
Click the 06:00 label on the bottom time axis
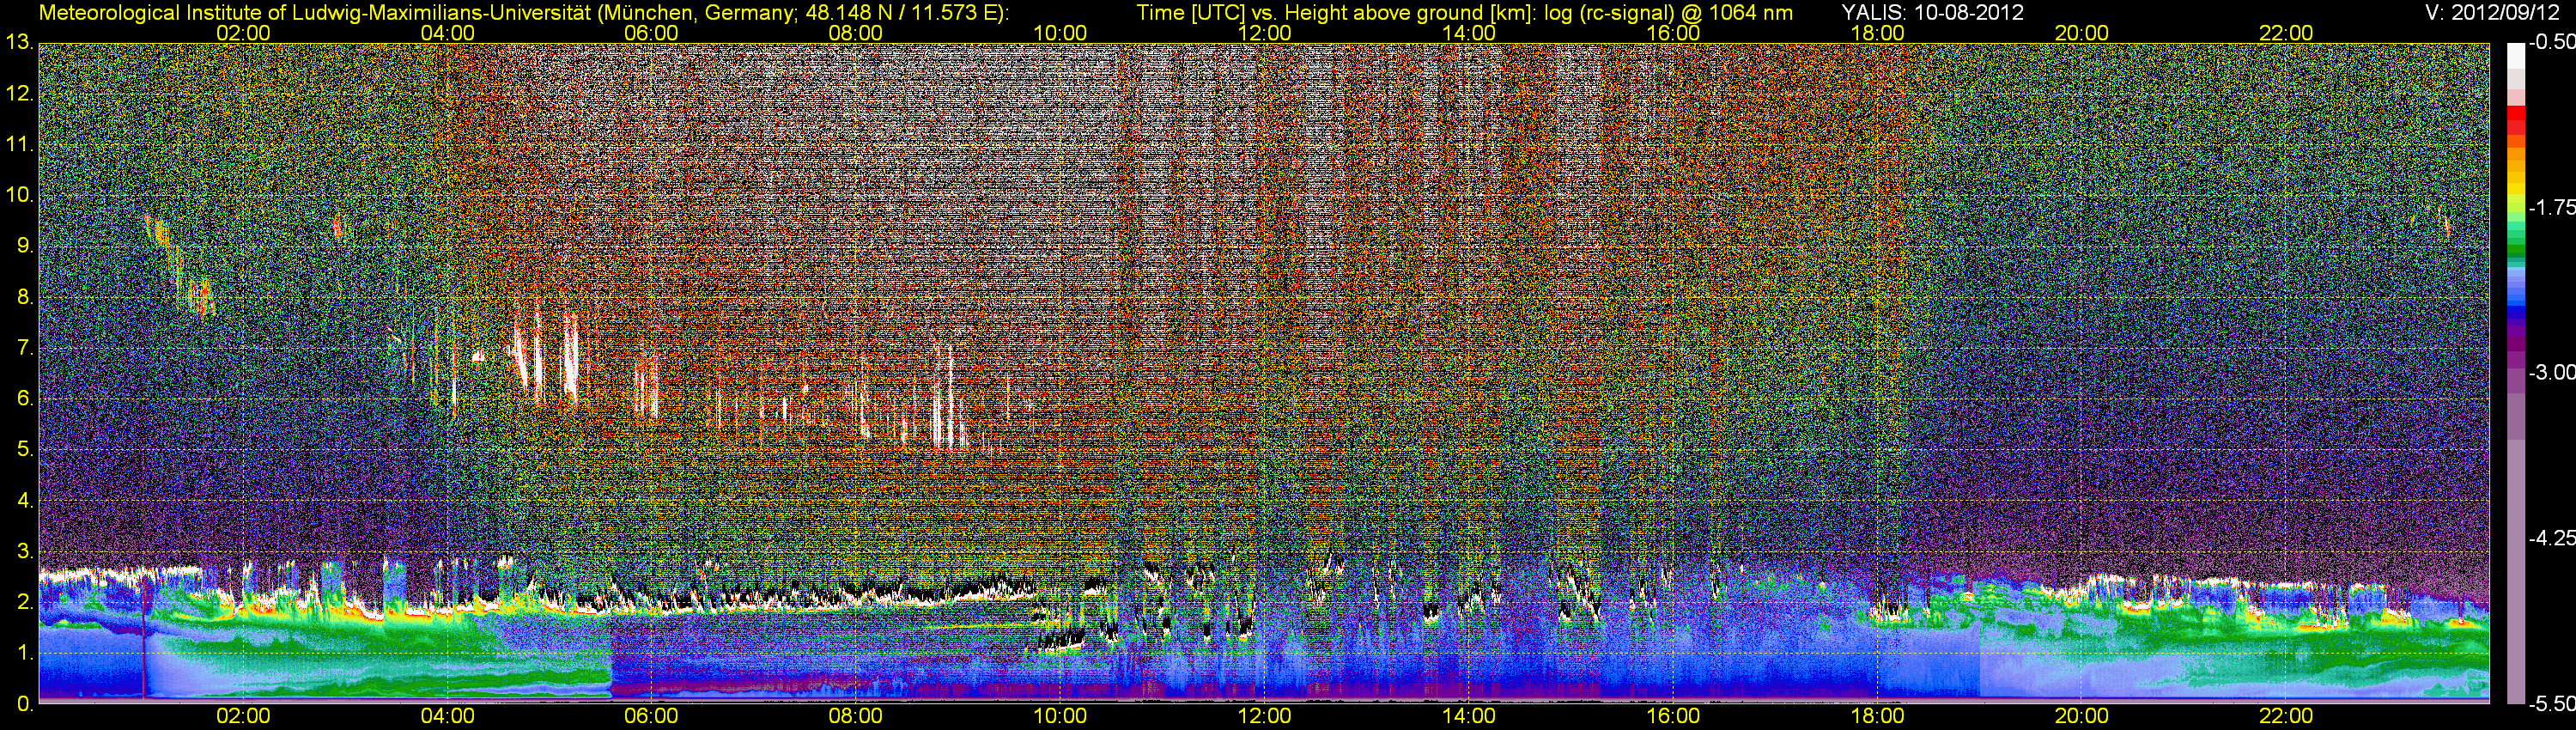coord(651,716)
